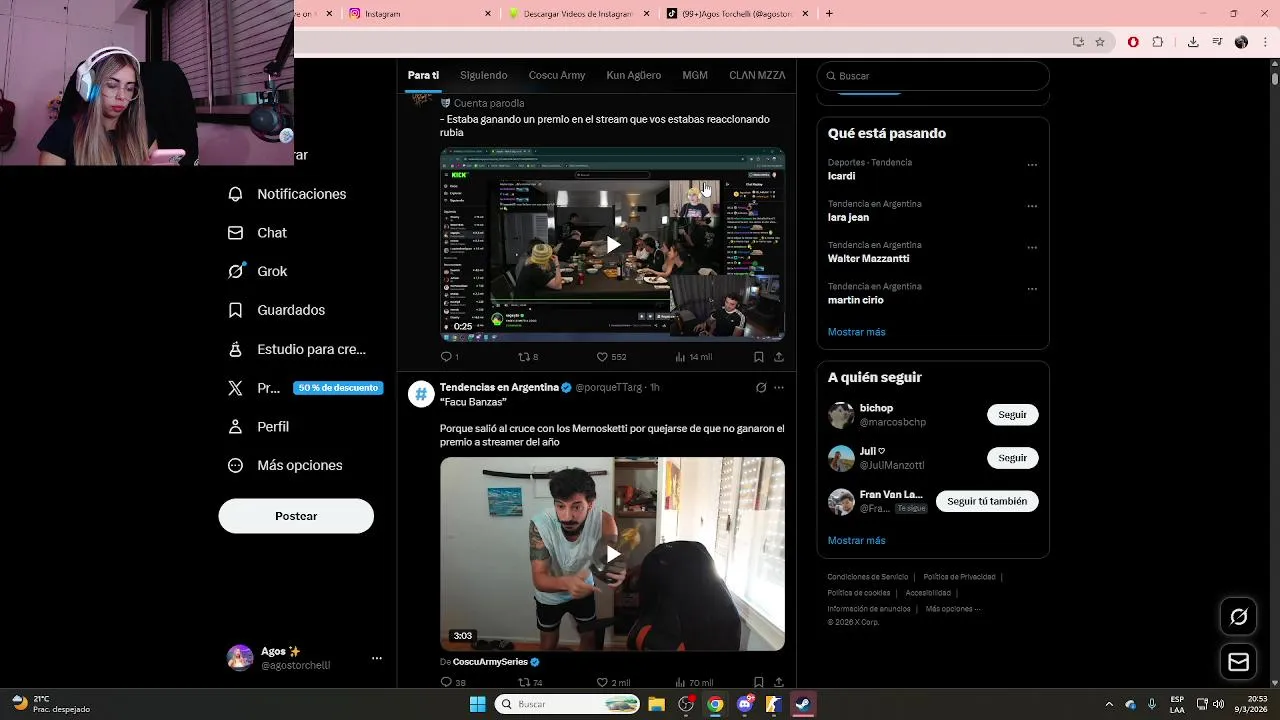Click the Buscar search field on X

933,76
